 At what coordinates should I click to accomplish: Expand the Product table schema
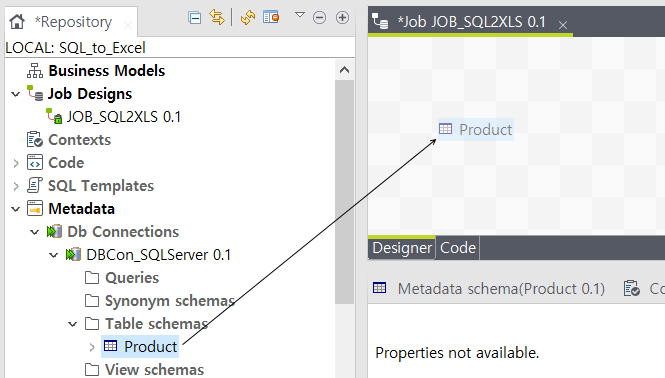92,347
